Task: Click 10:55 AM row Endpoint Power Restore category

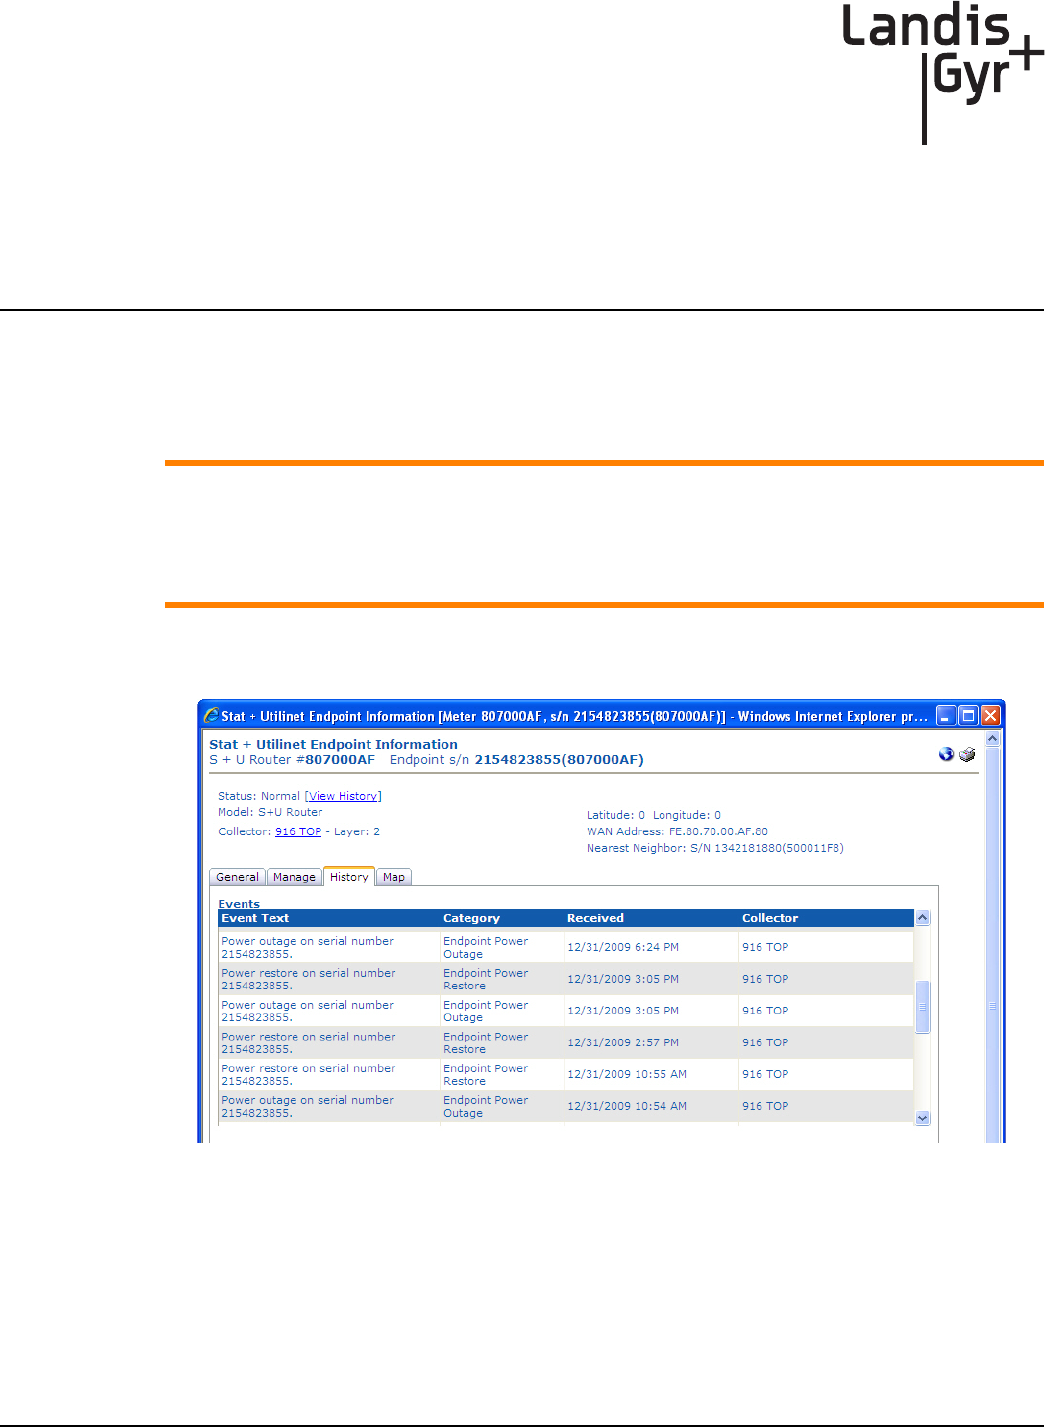Action: point(485,1074)
